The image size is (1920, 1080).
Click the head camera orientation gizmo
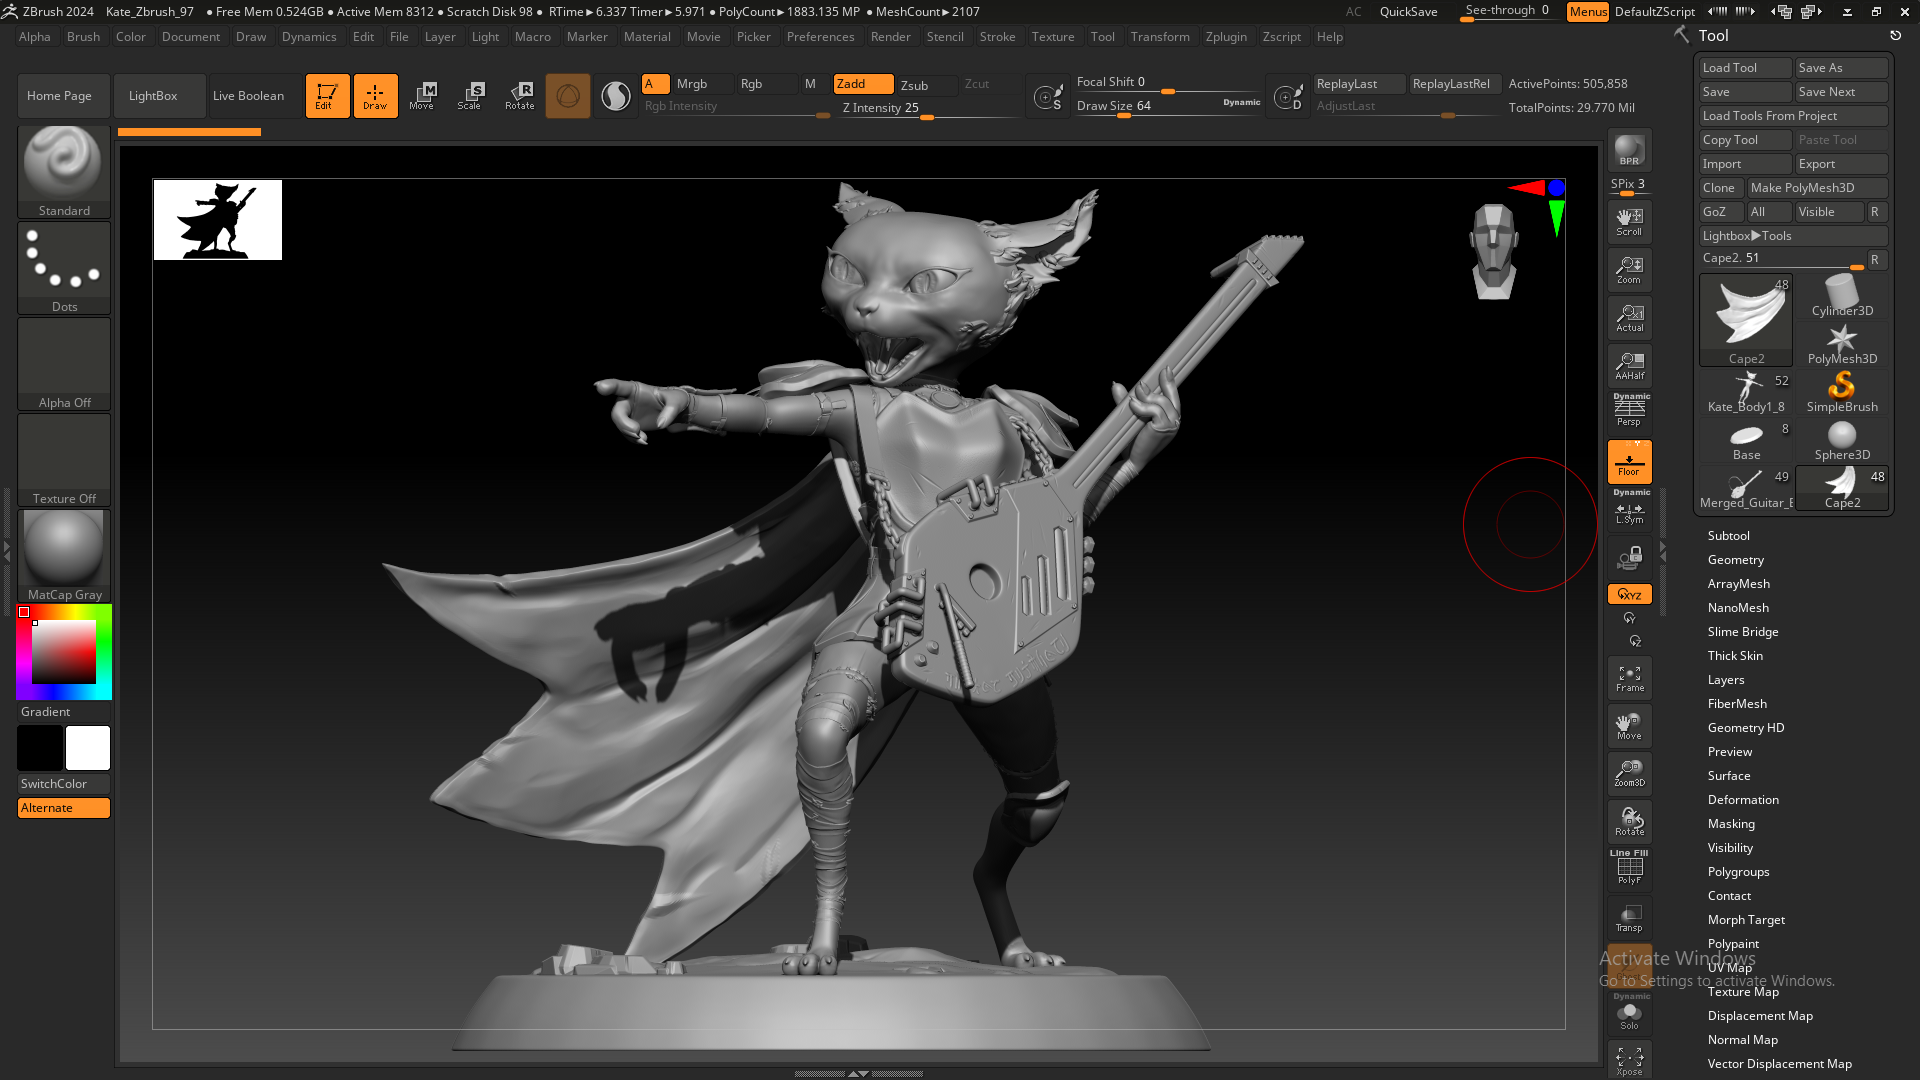tap(1494, 251)
